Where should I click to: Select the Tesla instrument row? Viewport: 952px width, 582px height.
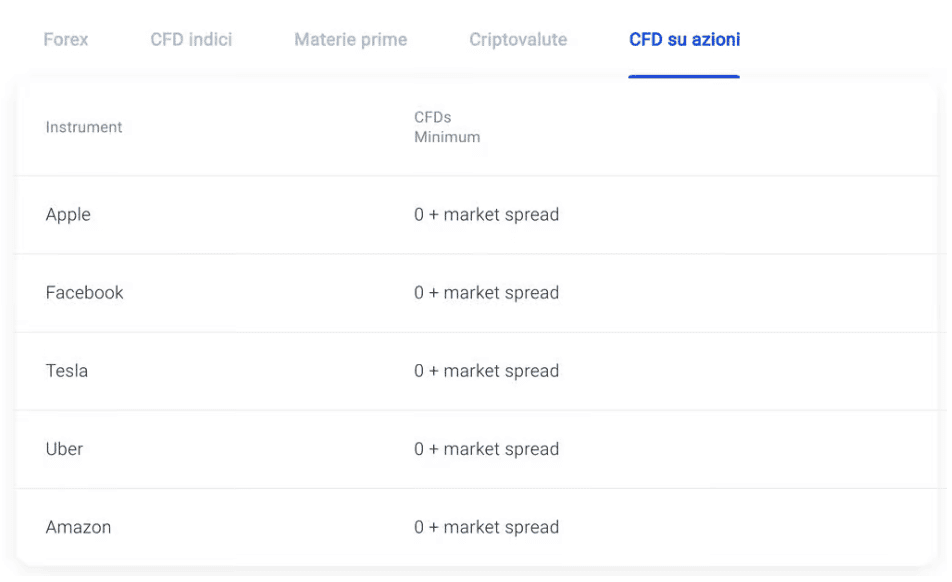(477, 371)
